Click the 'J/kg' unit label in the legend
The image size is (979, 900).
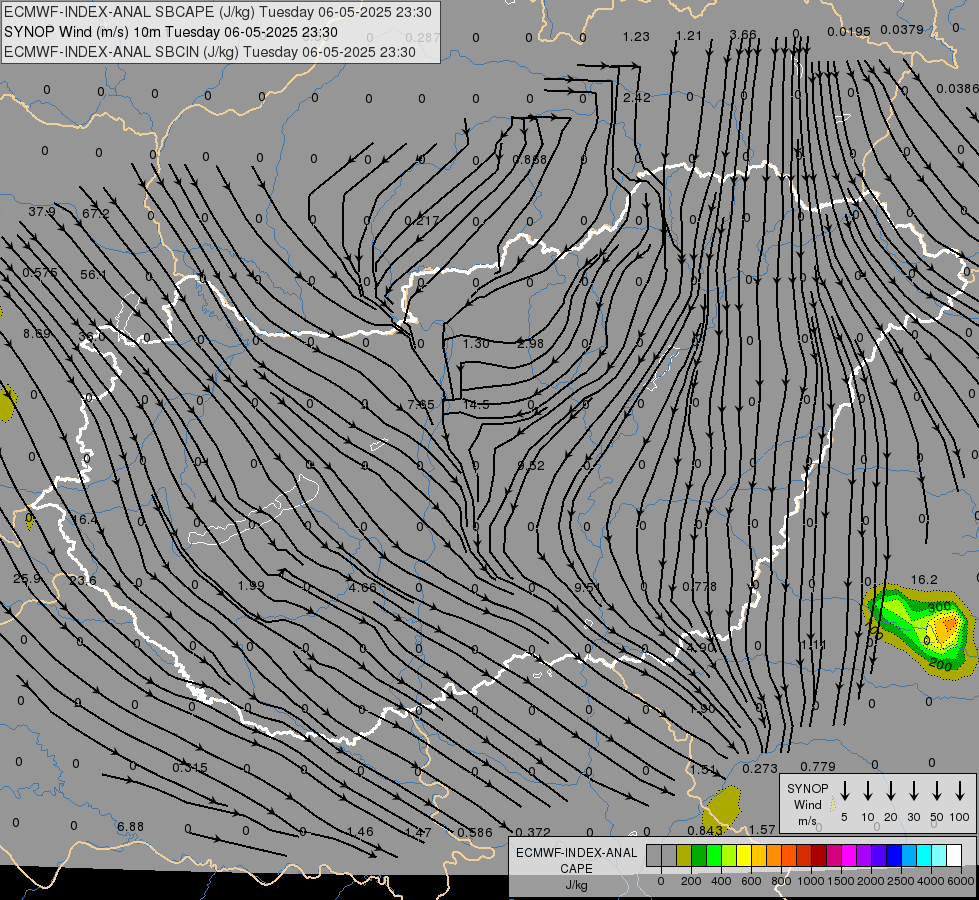point(576,885)
